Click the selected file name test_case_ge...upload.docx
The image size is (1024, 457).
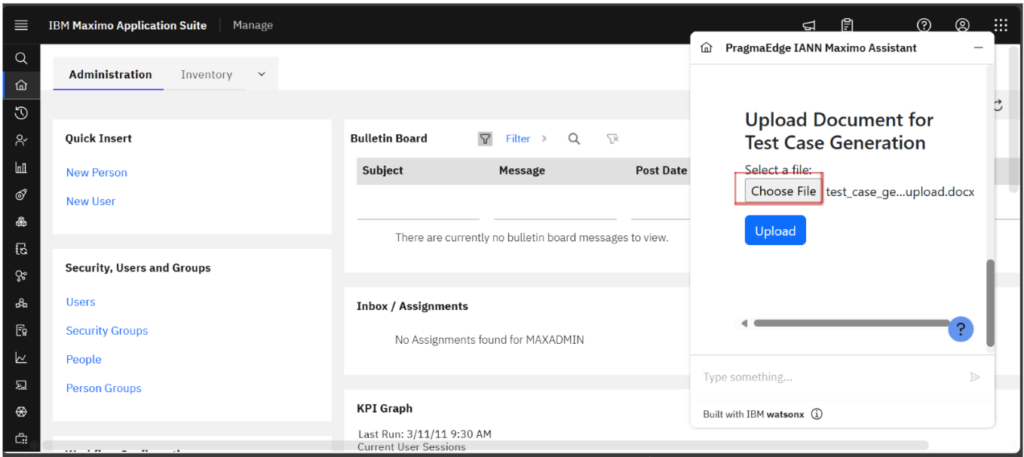pos(900,191)
